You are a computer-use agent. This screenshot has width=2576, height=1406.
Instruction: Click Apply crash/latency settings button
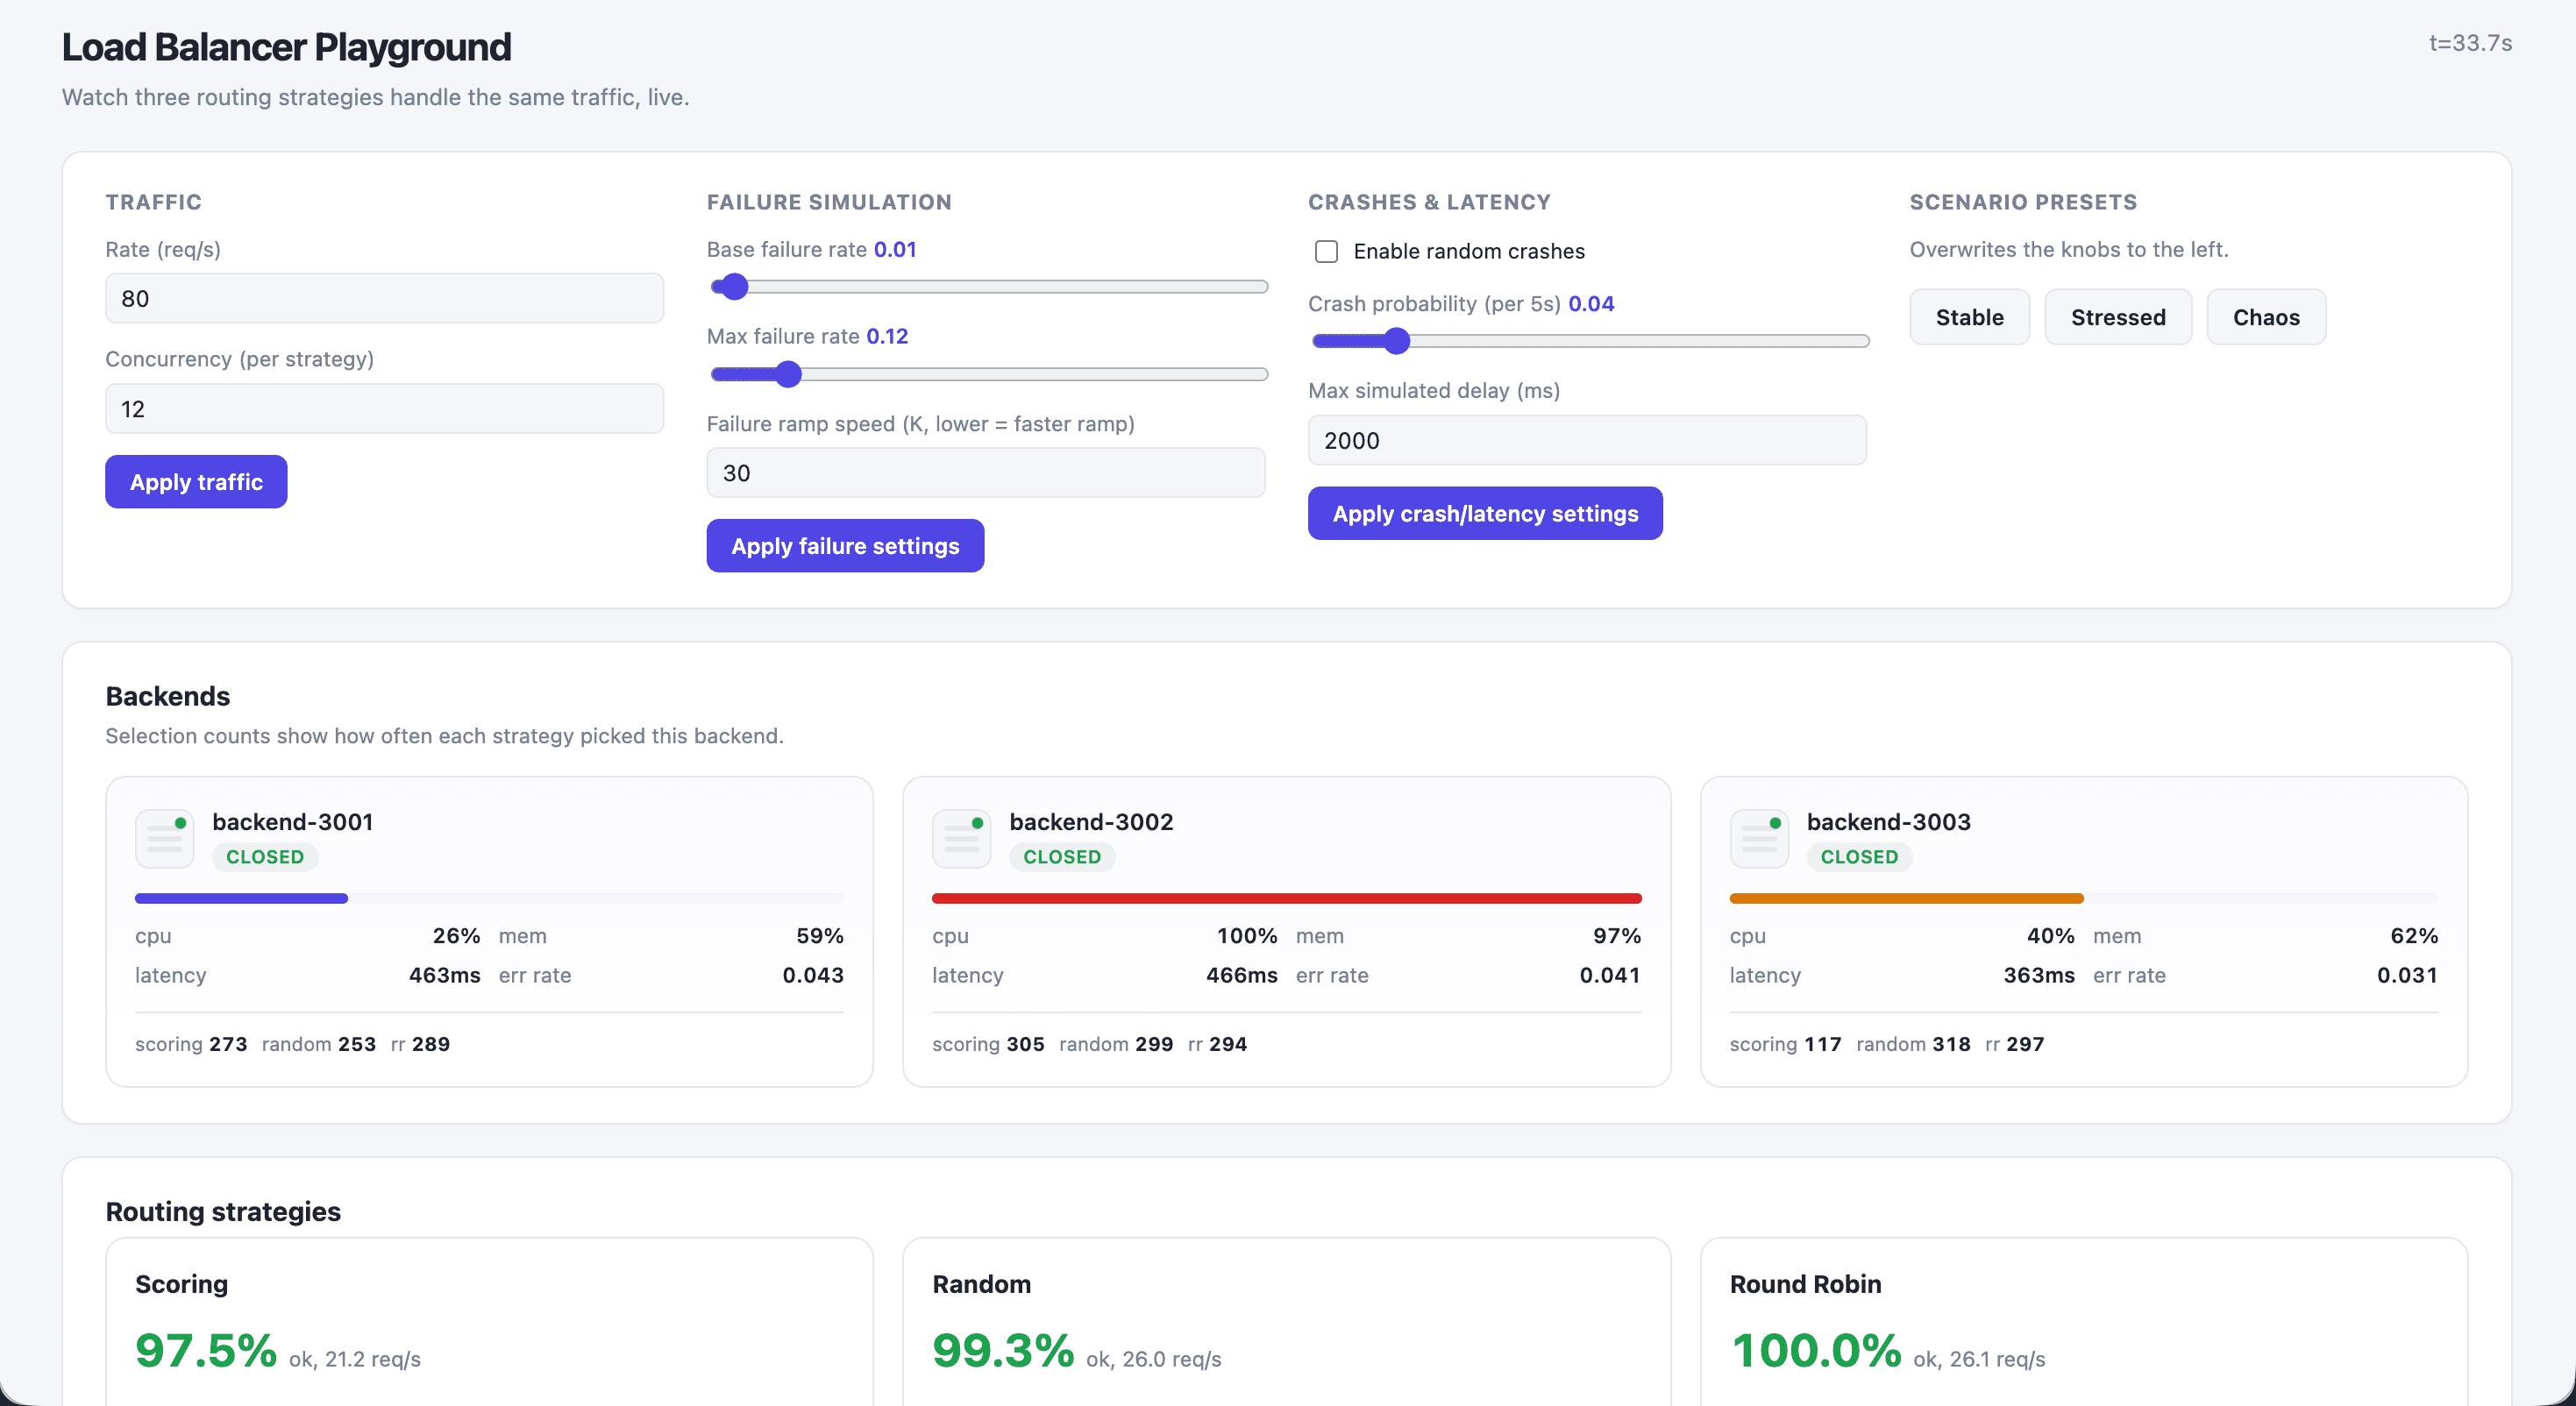point(1485,514)
